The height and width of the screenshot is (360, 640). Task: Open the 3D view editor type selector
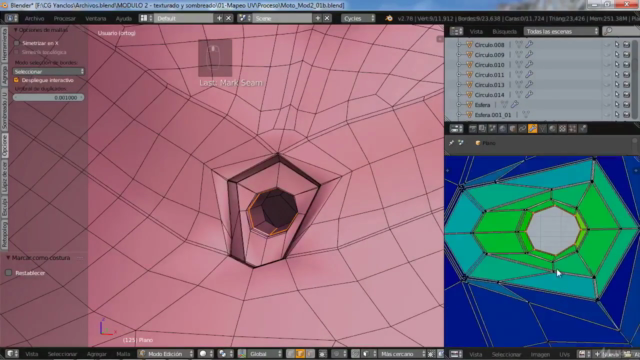pos(11,354)
